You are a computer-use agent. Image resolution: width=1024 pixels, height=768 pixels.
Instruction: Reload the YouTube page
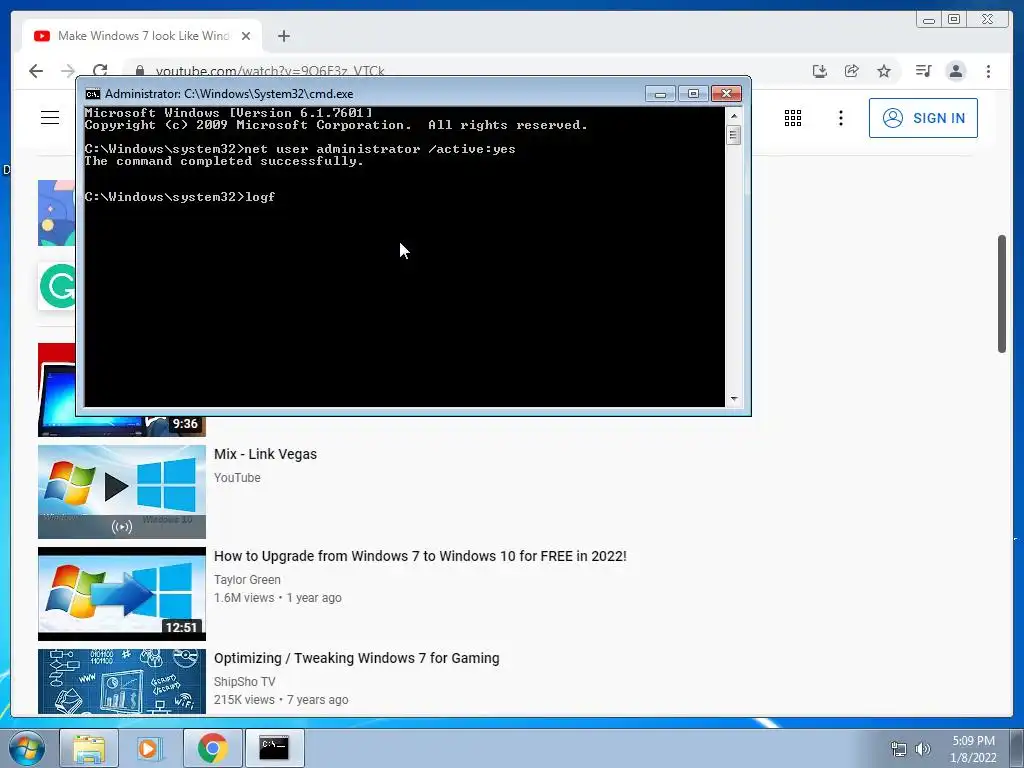100,71
